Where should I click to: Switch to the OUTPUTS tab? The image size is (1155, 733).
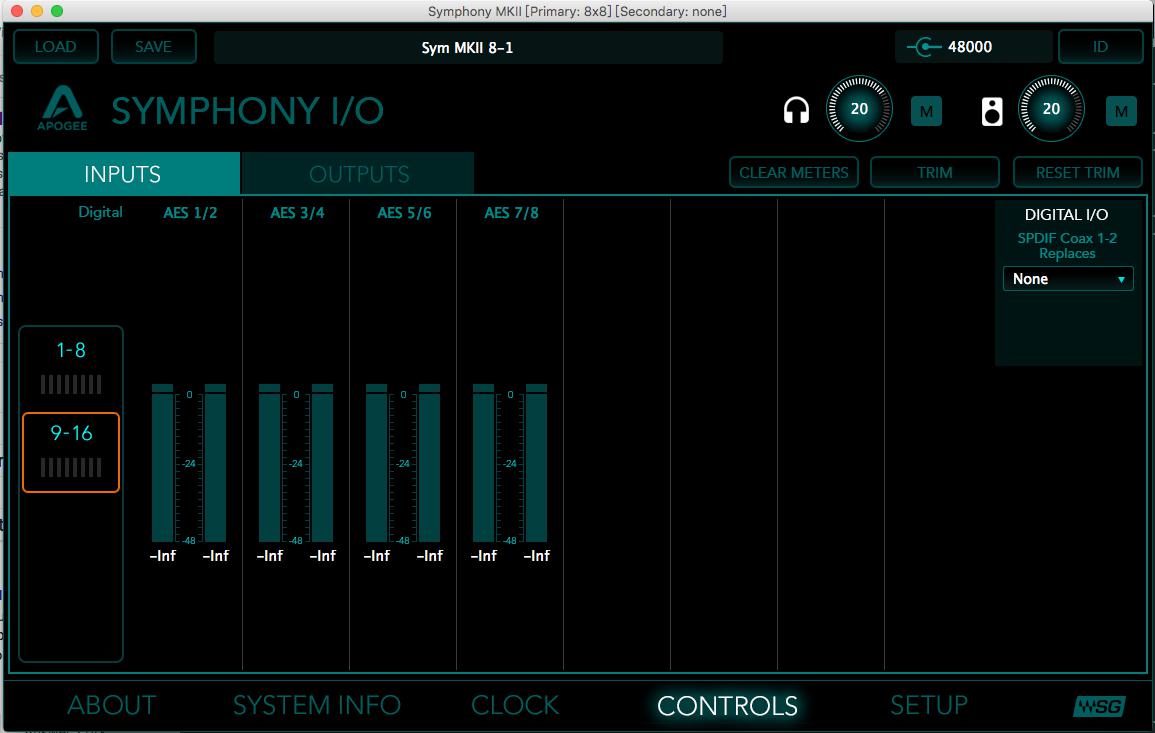[x=358, y=174]
